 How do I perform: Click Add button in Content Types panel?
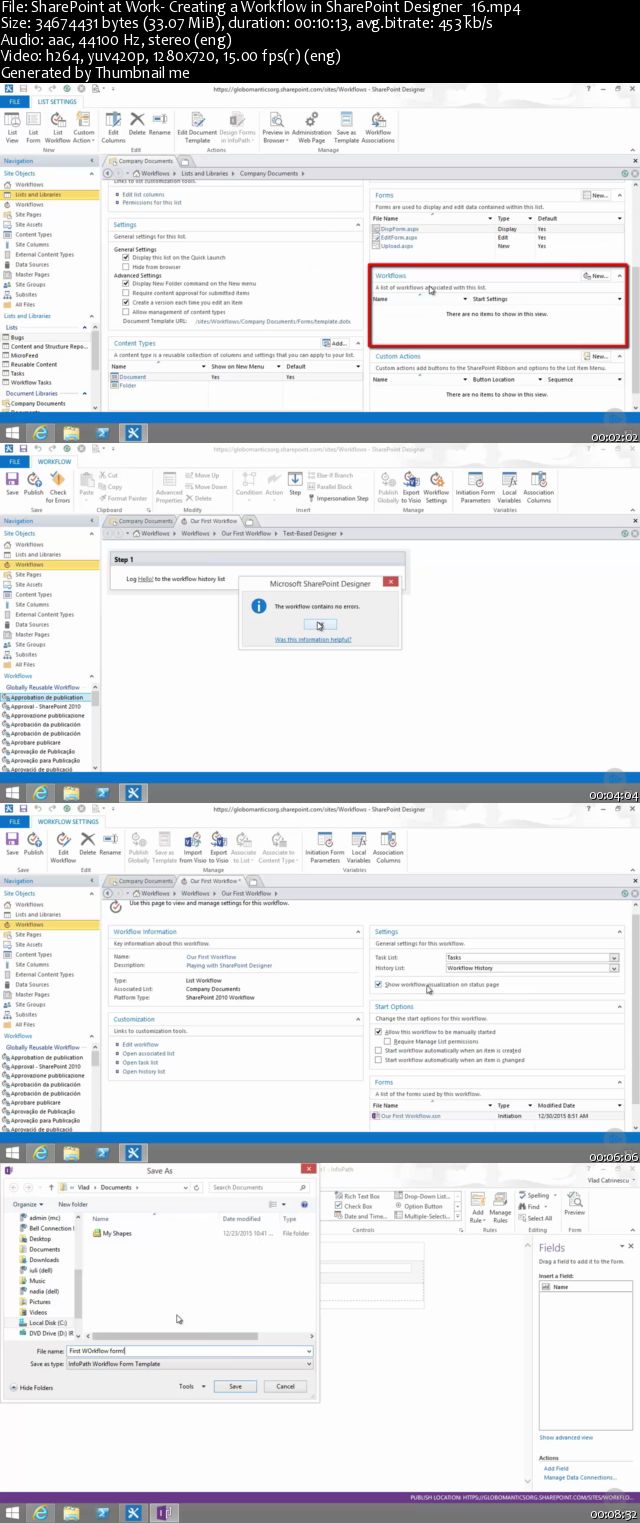[337, 343]
